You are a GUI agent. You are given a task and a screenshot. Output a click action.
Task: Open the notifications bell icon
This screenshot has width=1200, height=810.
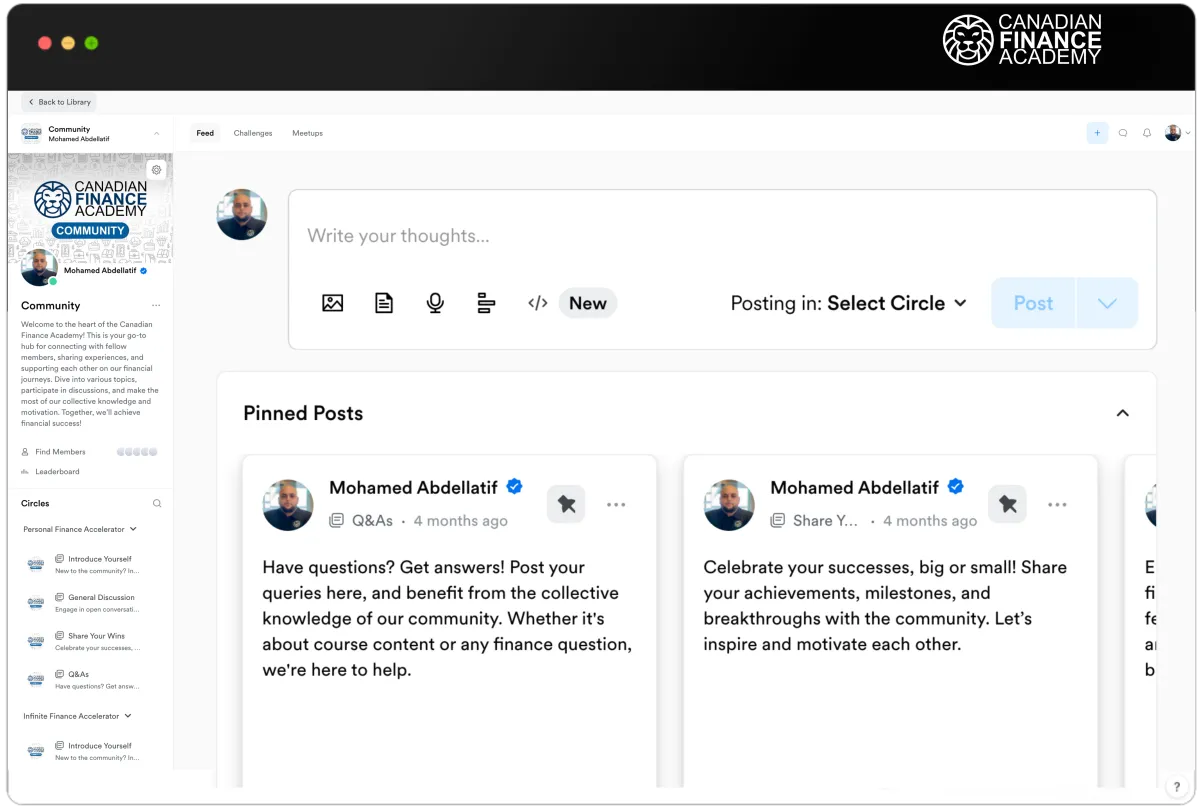tap(1147, 133)
